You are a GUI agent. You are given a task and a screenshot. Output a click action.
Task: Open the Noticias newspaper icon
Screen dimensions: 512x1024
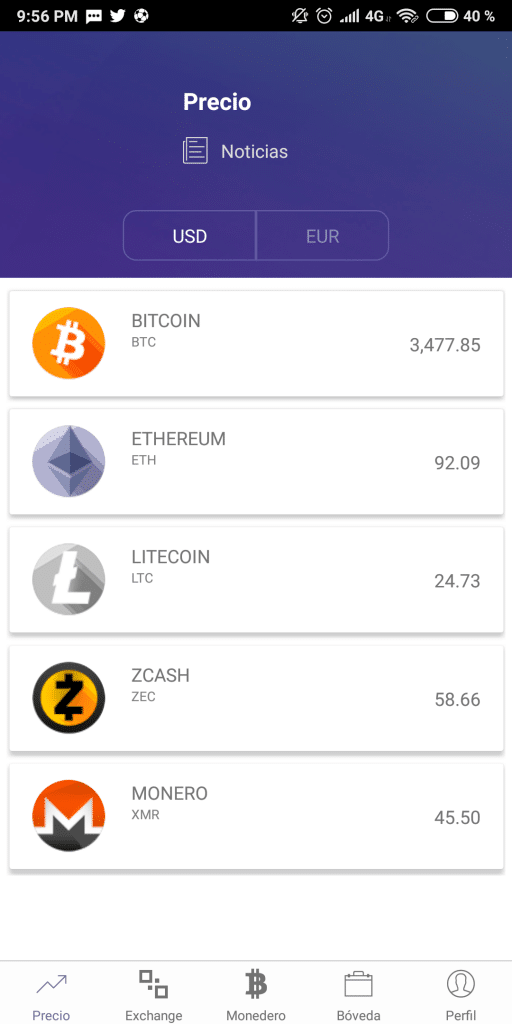pos(195,151)
